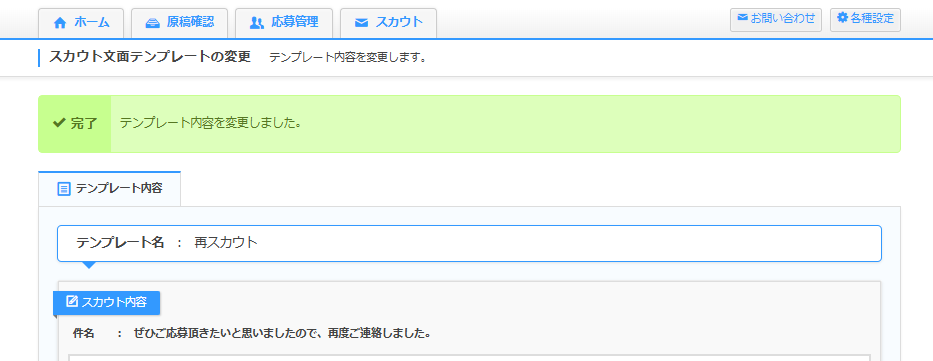Viewport: 933px width, 361px height.
Task: Click the people icon beside 応募管理
Action: pyautogui.click(x=256, y=23)
